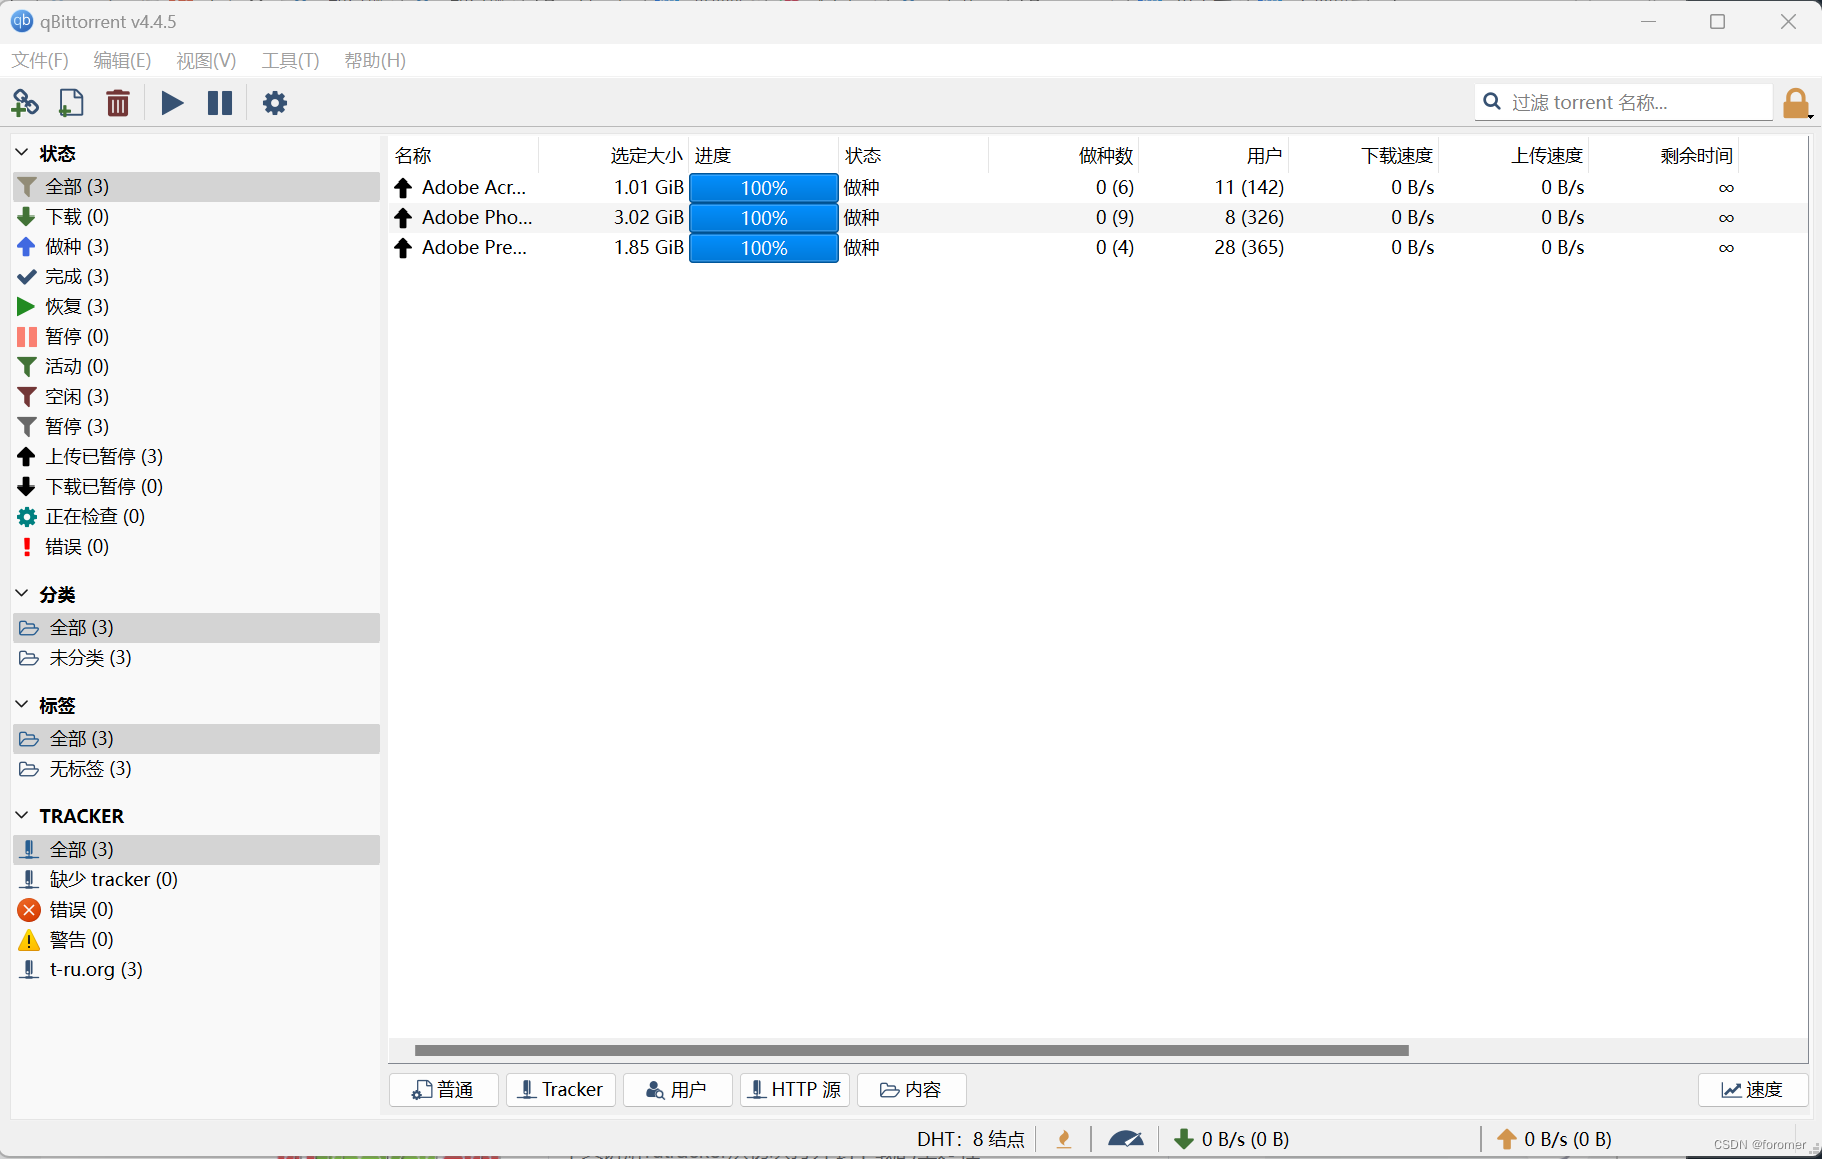Collapse the TRACKER section
Image resolution: width=1822 pixels, height=1159 pixels.
pos(22,816)
